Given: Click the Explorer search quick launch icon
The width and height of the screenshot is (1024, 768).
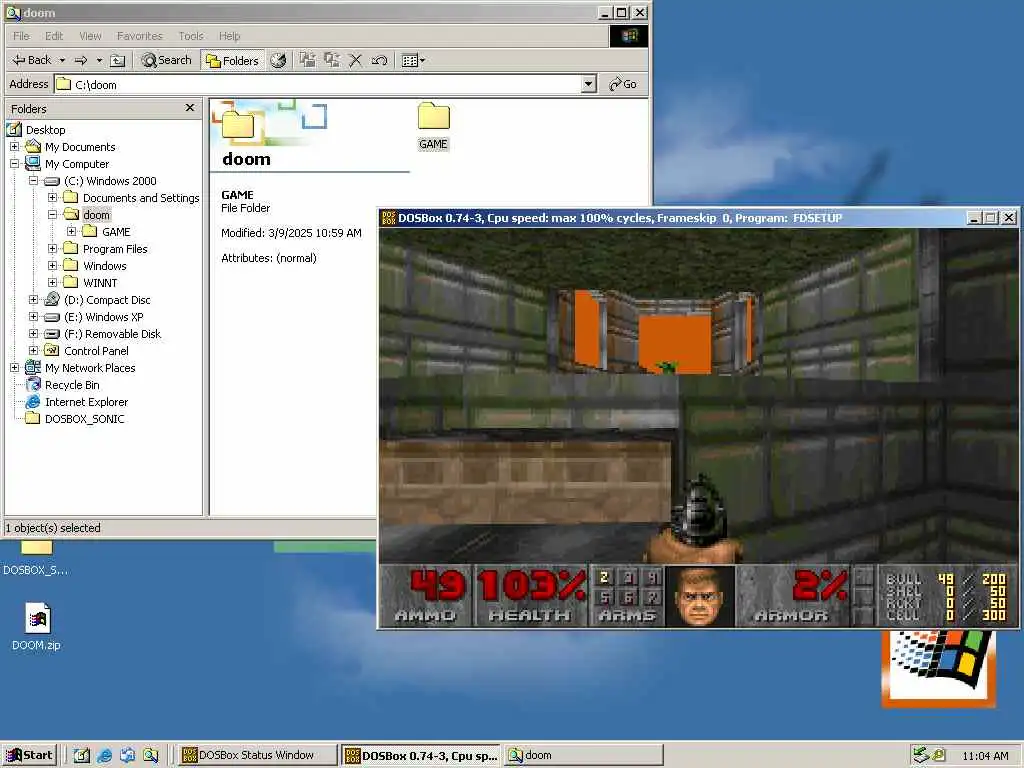Looking at the screenshot, I should pyautogui.click(x=151, y=756).
